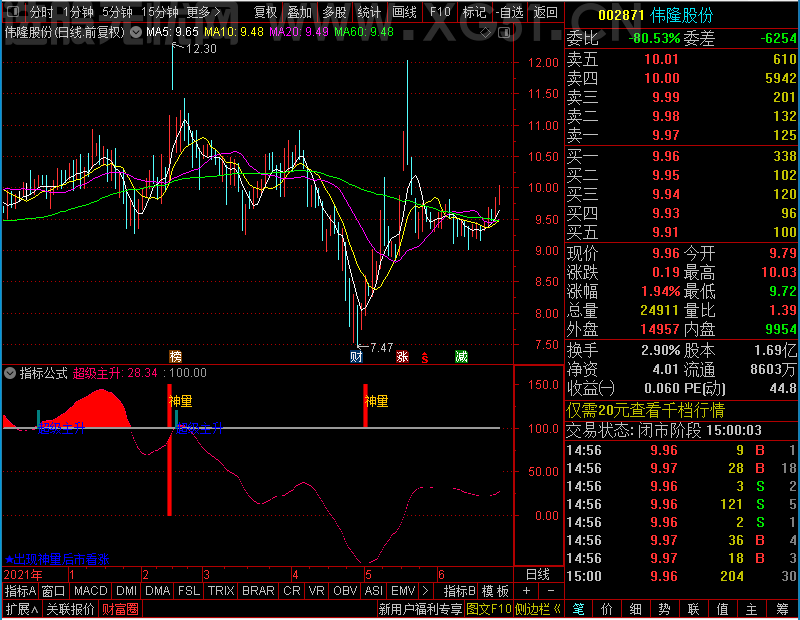
Task: Open the chart settings circle next to 伟隆股份(日线.前复权)
Action: pos(136,33)
